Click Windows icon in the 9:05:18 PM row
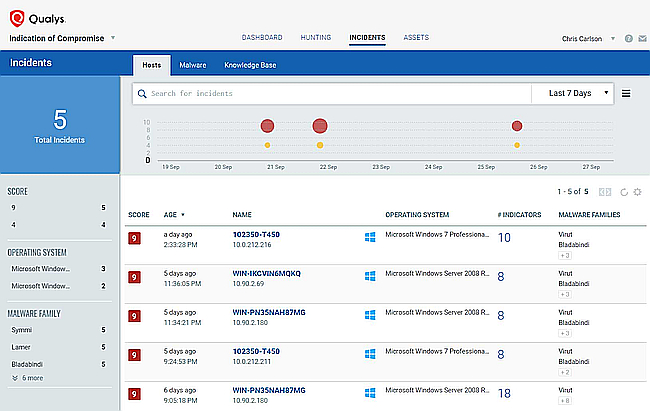 (x=370, y=393)
